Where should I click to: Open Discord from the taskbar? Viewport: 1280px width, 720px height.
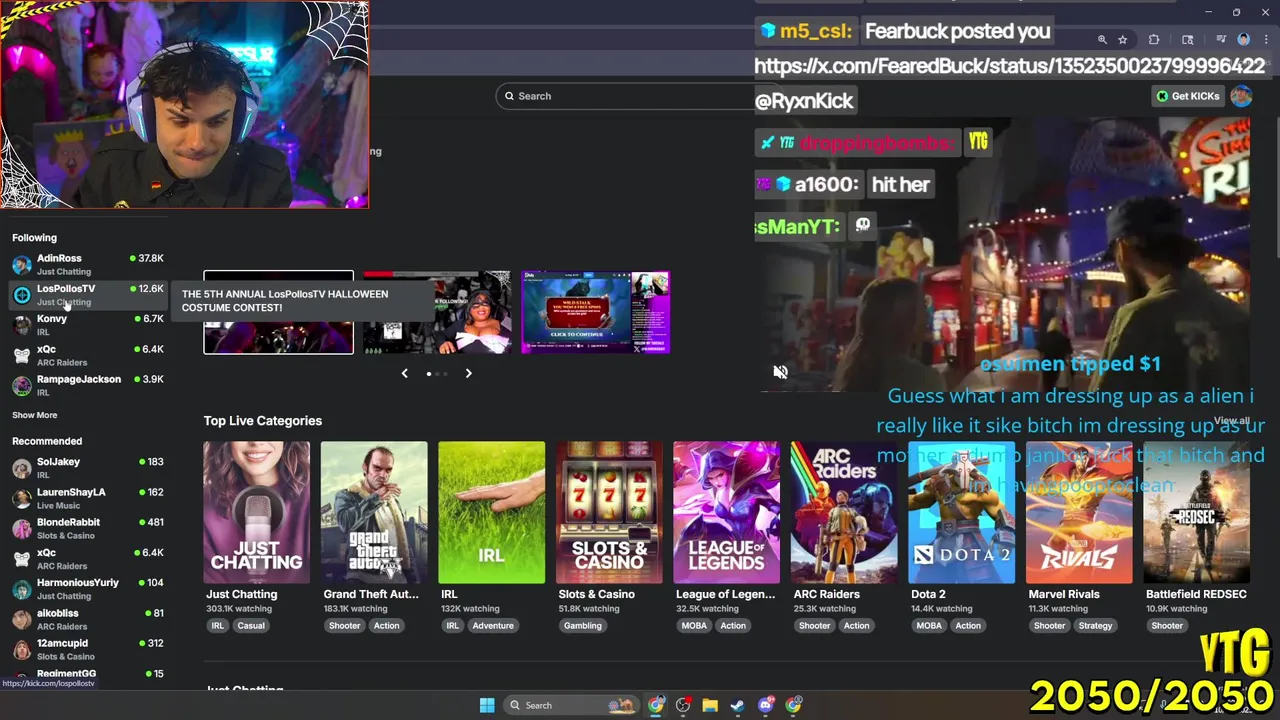coord(765,705)
